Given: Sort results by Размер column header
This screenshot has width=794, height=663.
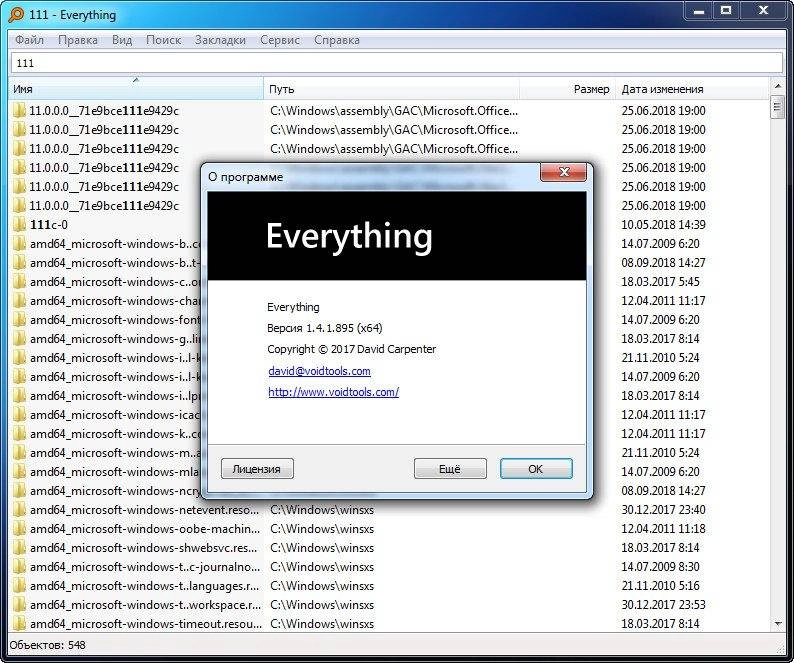Looking at the screenshot, I should [x=568, y=89].
